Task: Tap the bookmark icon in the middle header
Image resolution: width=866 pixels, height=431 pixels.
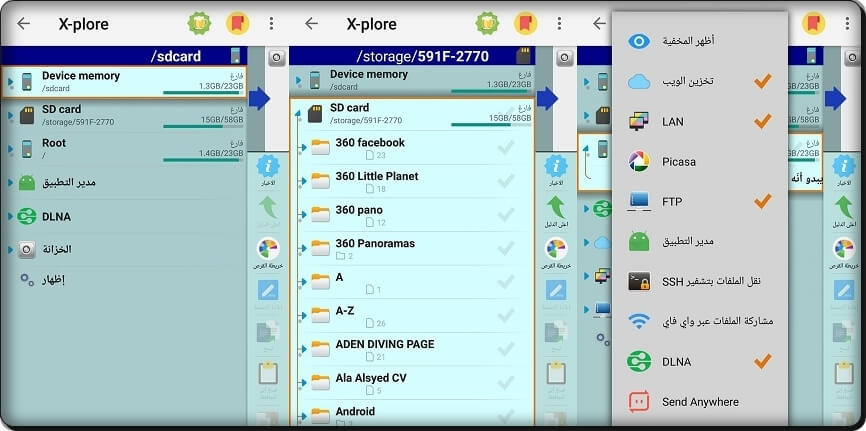Action: coord(526,23)
